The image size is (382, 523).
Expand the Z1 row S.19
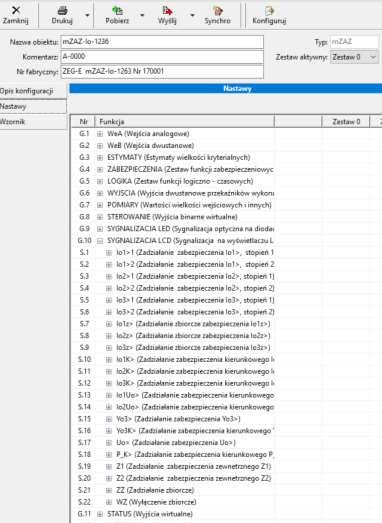(109, 467)
